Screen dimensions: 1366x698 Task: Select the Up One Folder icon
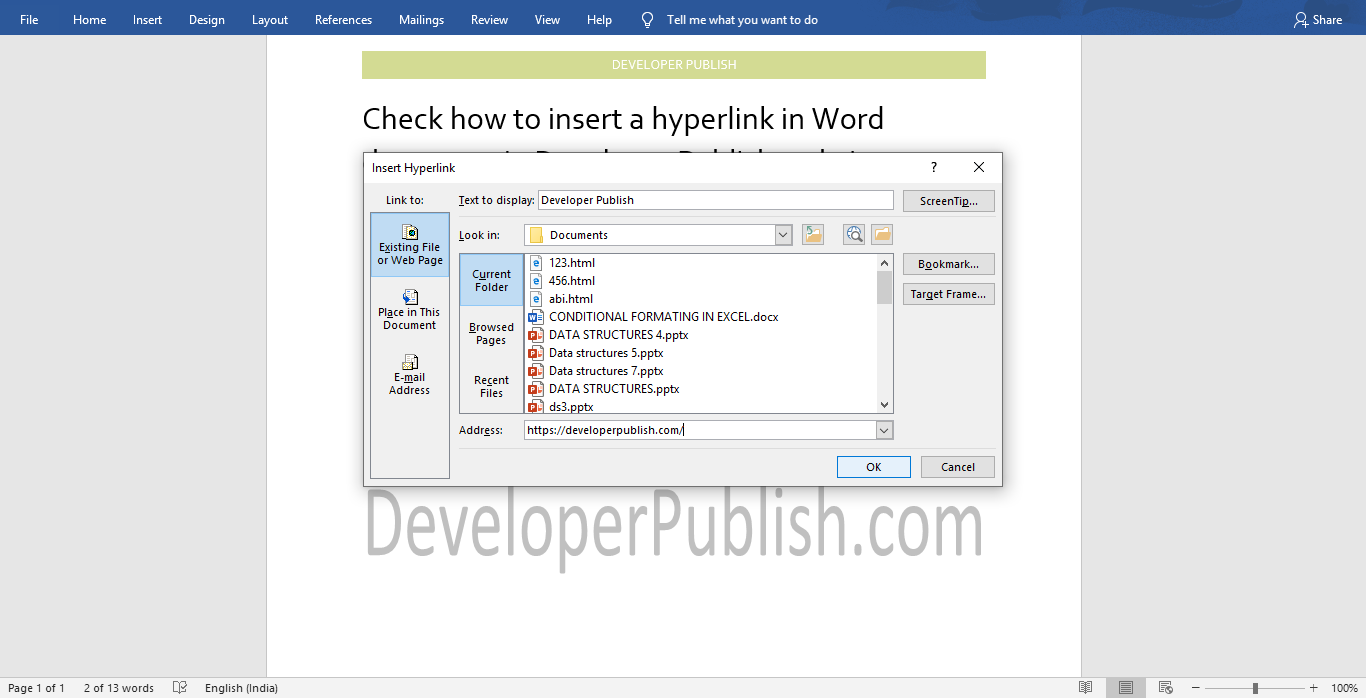(812, 233)
